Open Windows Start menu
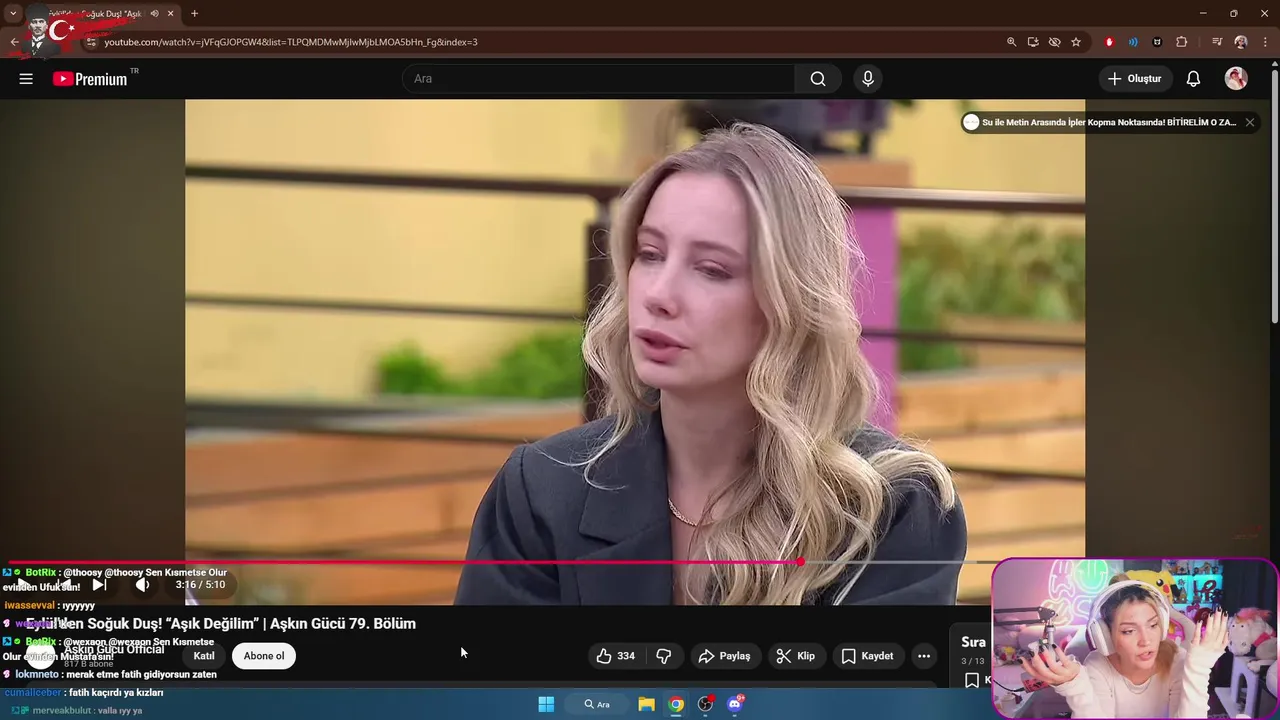This screenshot has width=1280, height=720. tap(546, 704)
